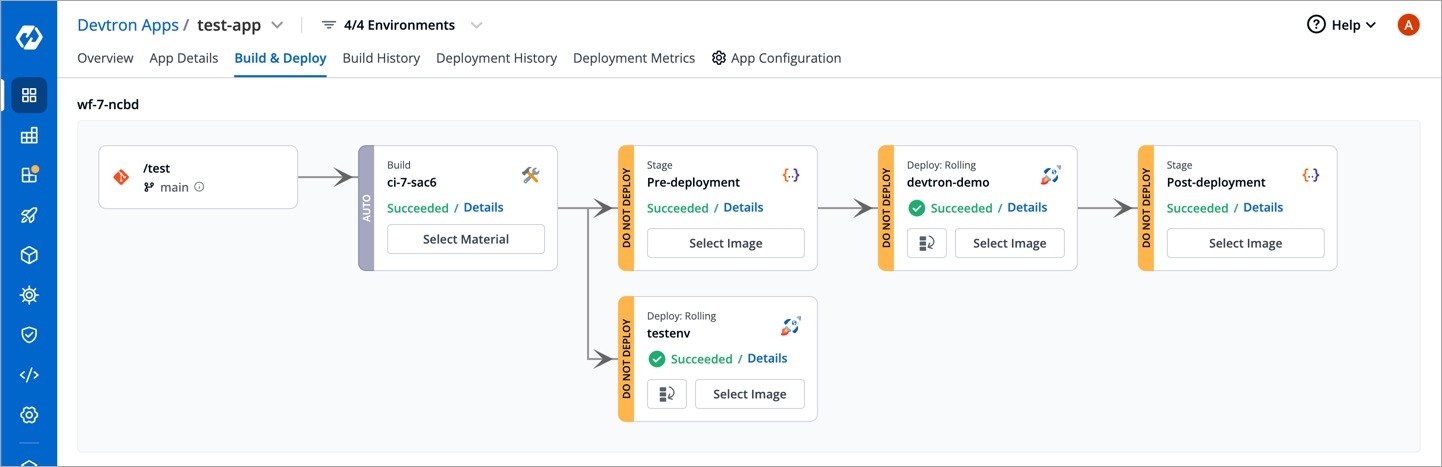Image resolution: width=1442 pixels, height=467 pixels.
Task: Click the git source icon next to /test
Action: coord(121,177)
